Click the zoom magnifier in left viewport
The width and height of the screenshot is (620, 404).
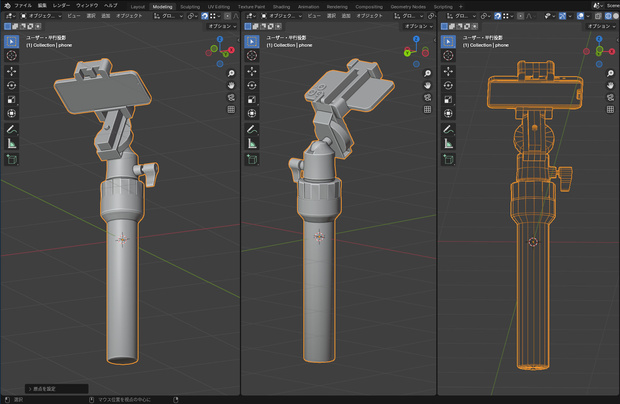[x=231, y=73]
